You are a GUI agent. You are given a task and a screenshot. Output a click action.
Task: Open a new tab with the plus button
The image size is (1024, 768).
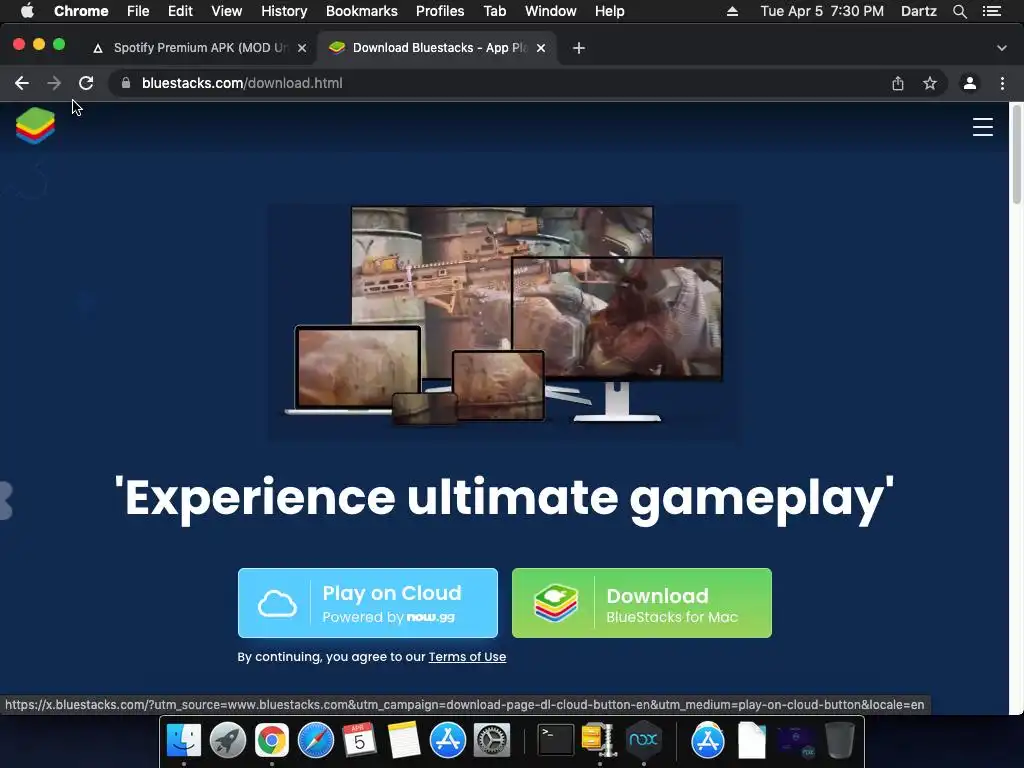pyautogui.click(x=579, y=48)
